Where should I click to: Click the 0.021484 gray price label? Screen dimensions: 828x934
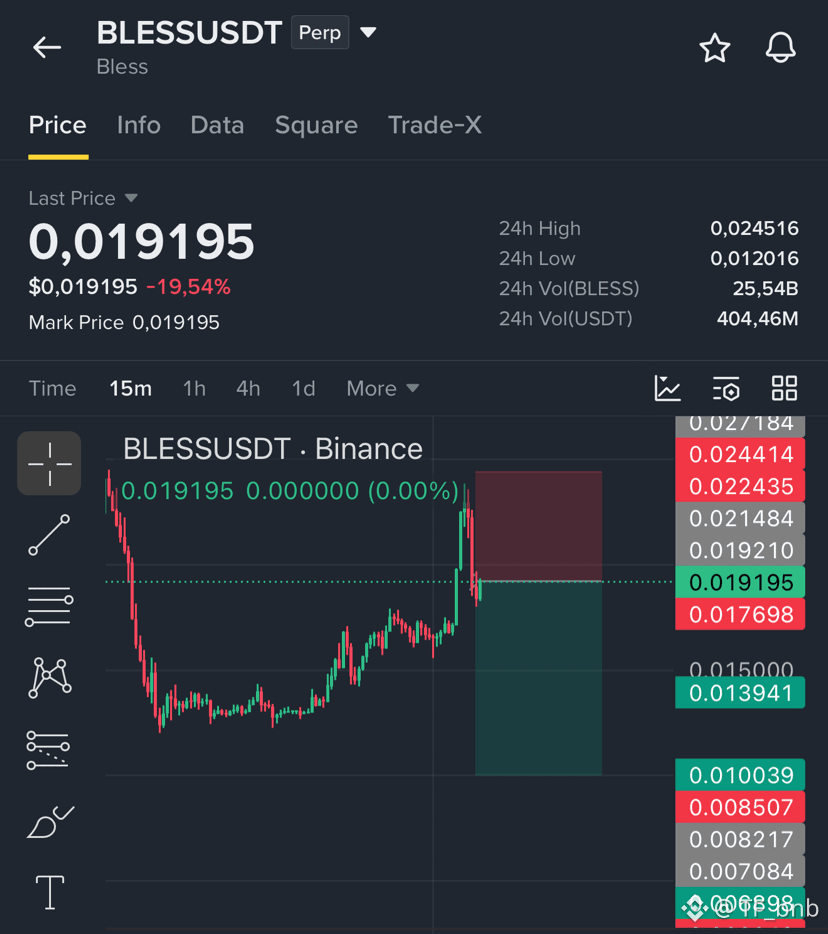740,518
